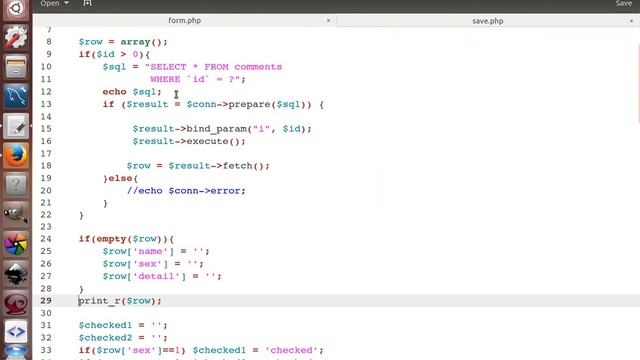640x360 pixels.
Task: Click 'if(empty($row)){' on line 24
Action: pyautogui.click(x=126, y=239)
